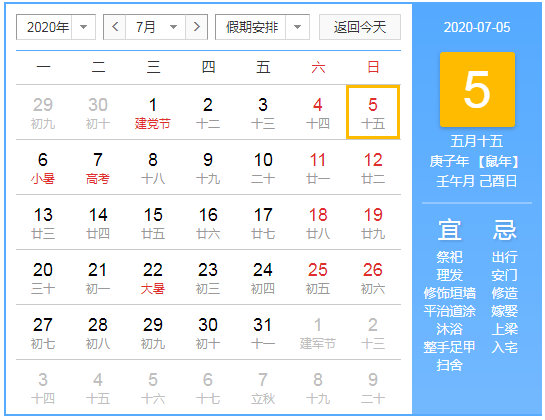The width and height of the screenshot is (545, 420).
Task: Select July 22 大暑 date
Action: [x=153, y=278]
